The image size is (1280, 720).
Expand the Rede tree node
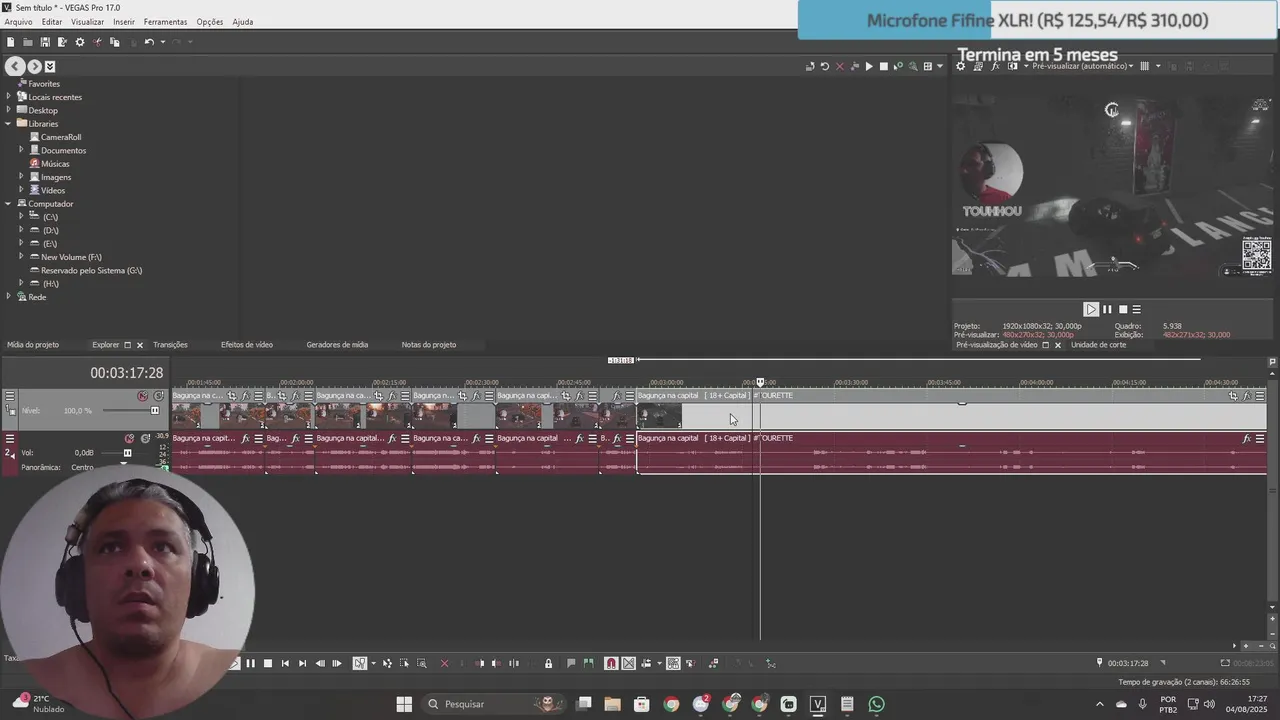pos(9,297)
